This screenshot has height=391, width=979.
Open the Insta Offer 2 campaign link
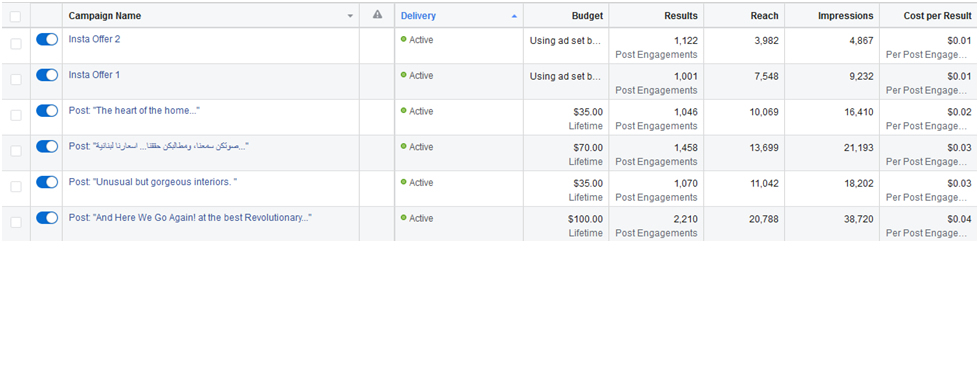pos(94,39)
